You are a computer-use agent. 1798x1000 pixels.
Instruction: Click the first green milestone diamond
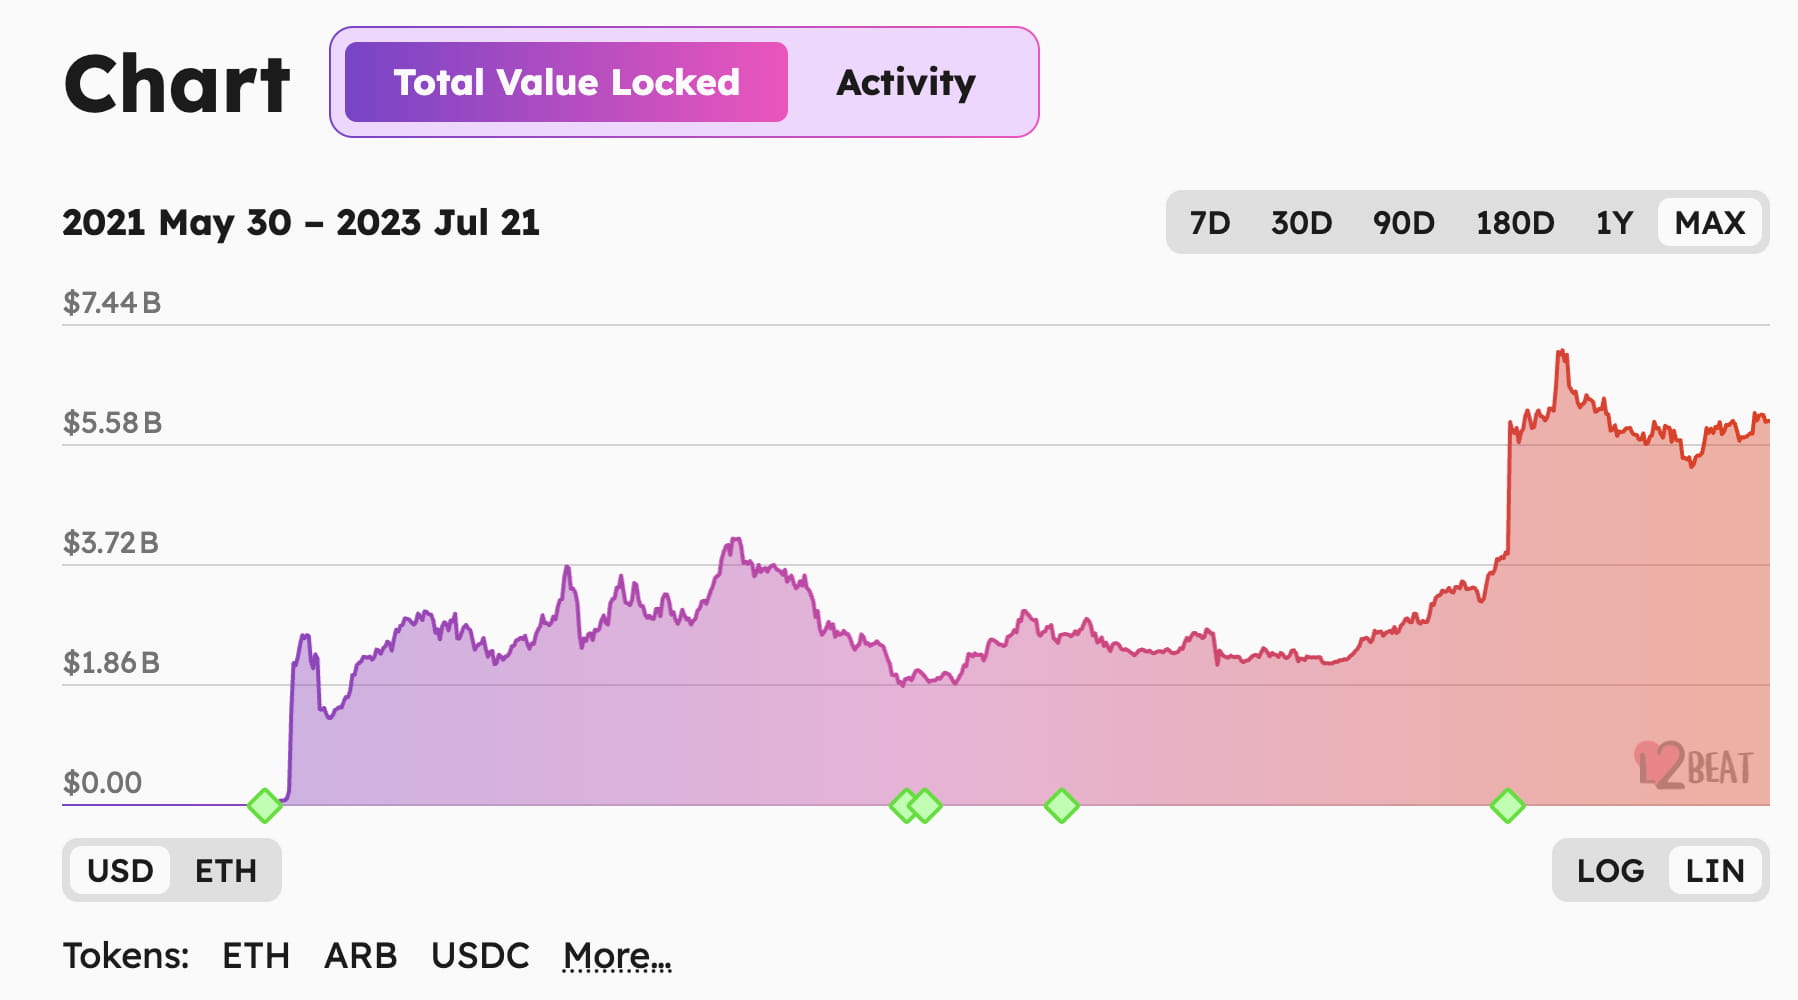click(x=265, y=805)
